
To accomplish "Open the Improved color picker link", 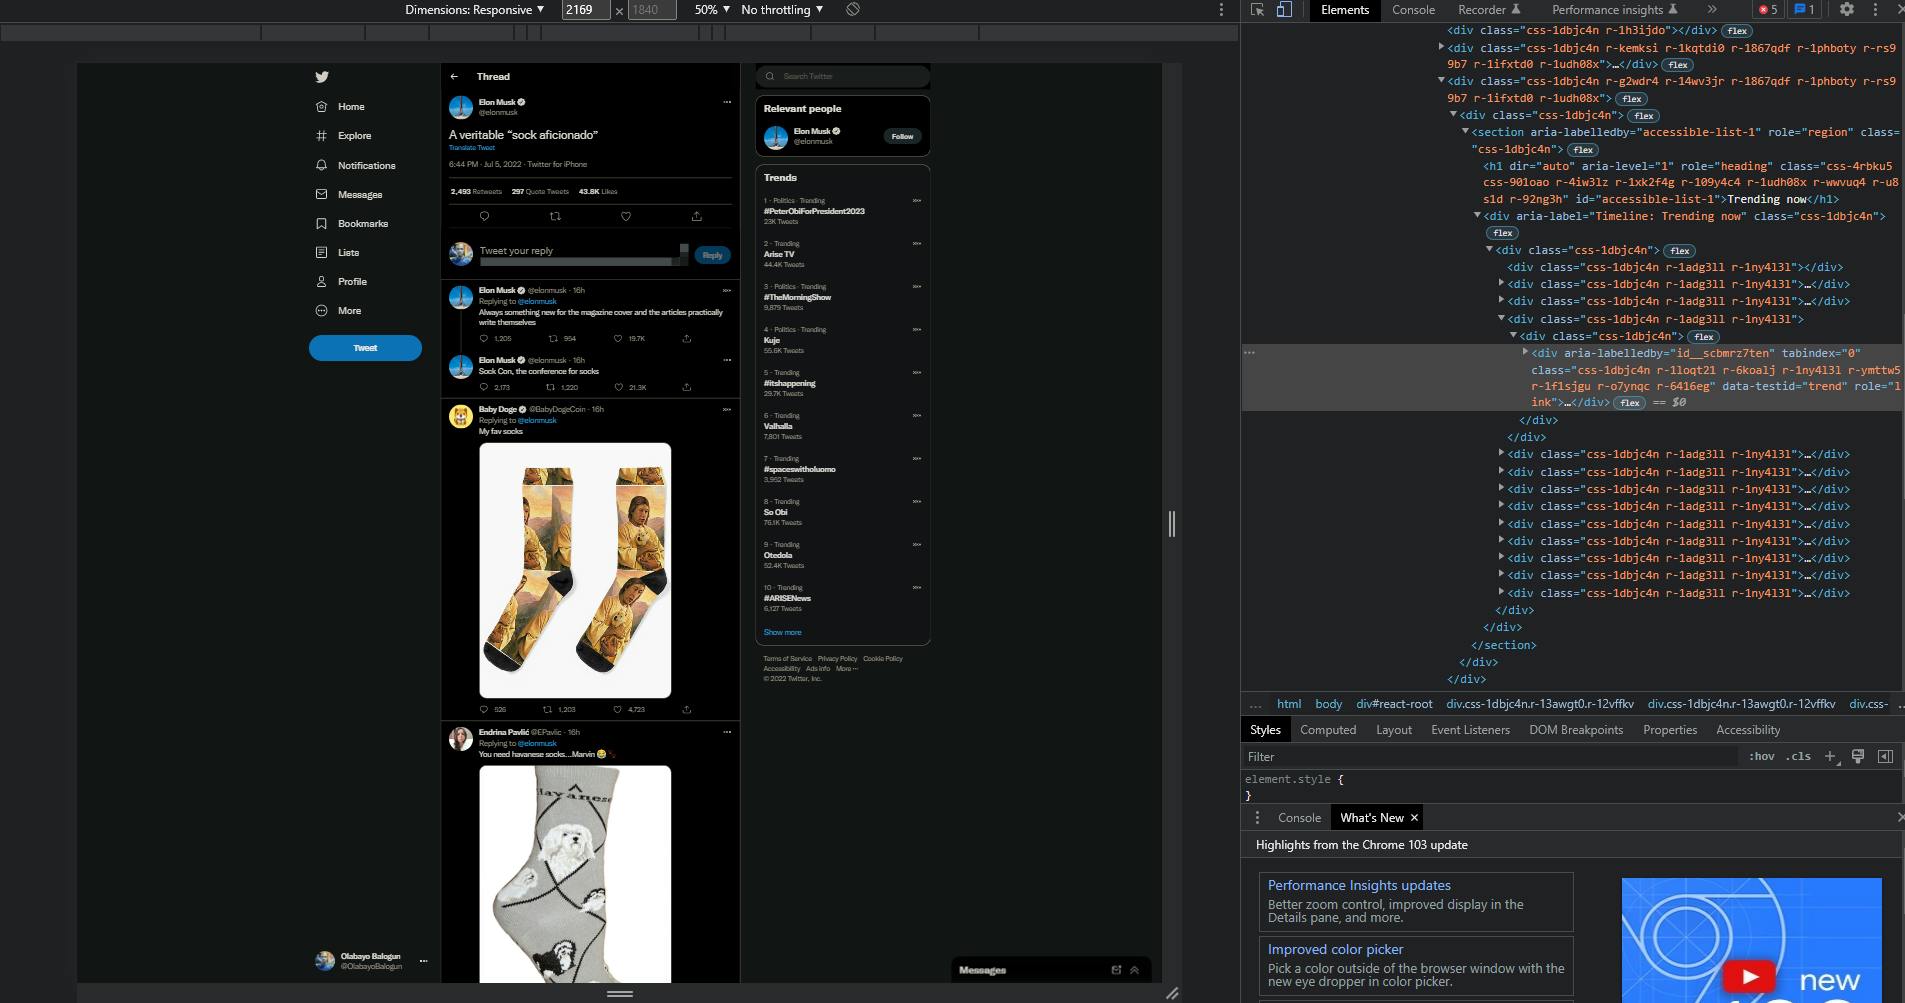I will [1335, 949].
